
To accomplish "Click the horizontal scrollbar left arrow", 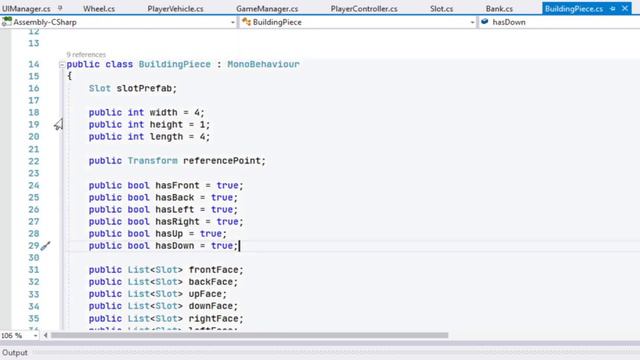I will [45, 336].
